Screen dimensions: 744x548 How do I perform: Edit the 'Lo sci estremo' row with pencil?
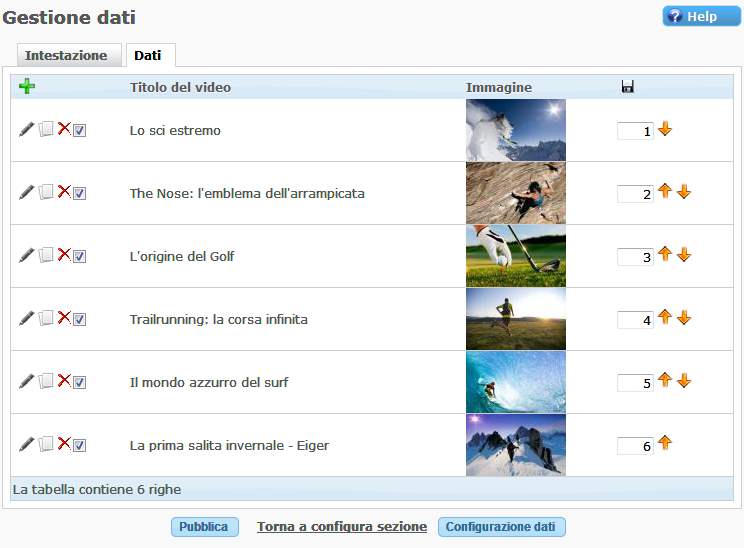pos(27,130)
